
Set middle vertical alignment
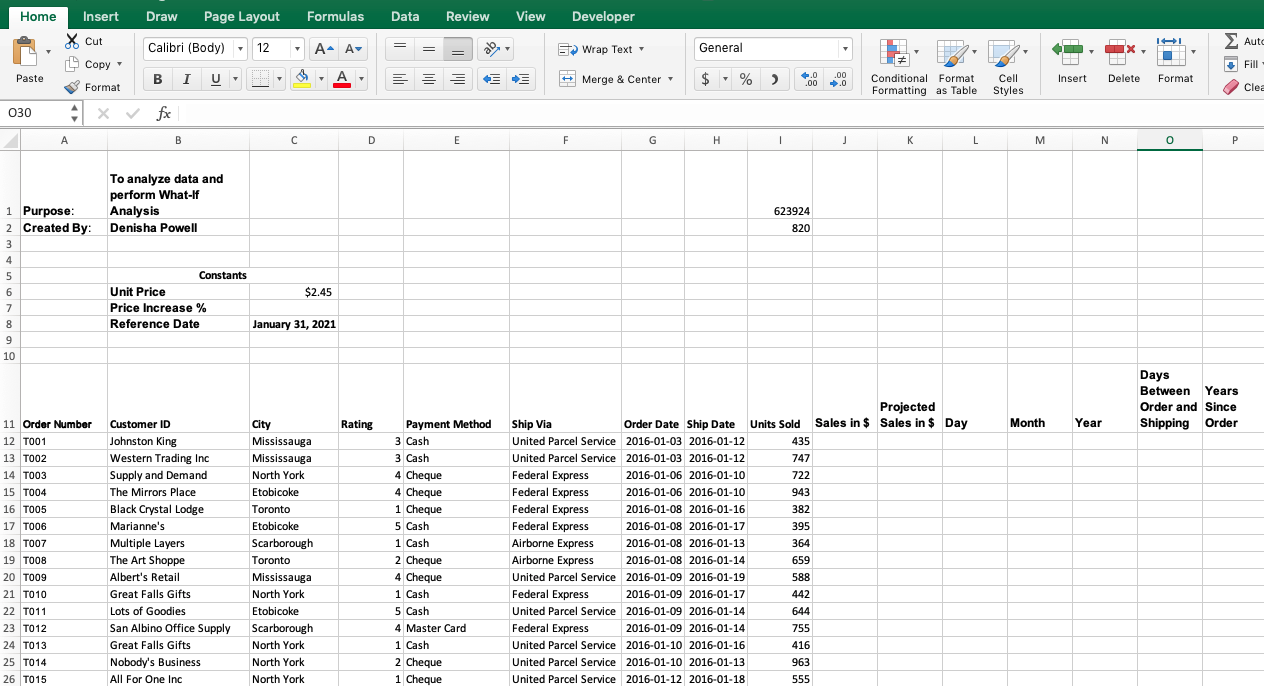[x=429, y=49]
